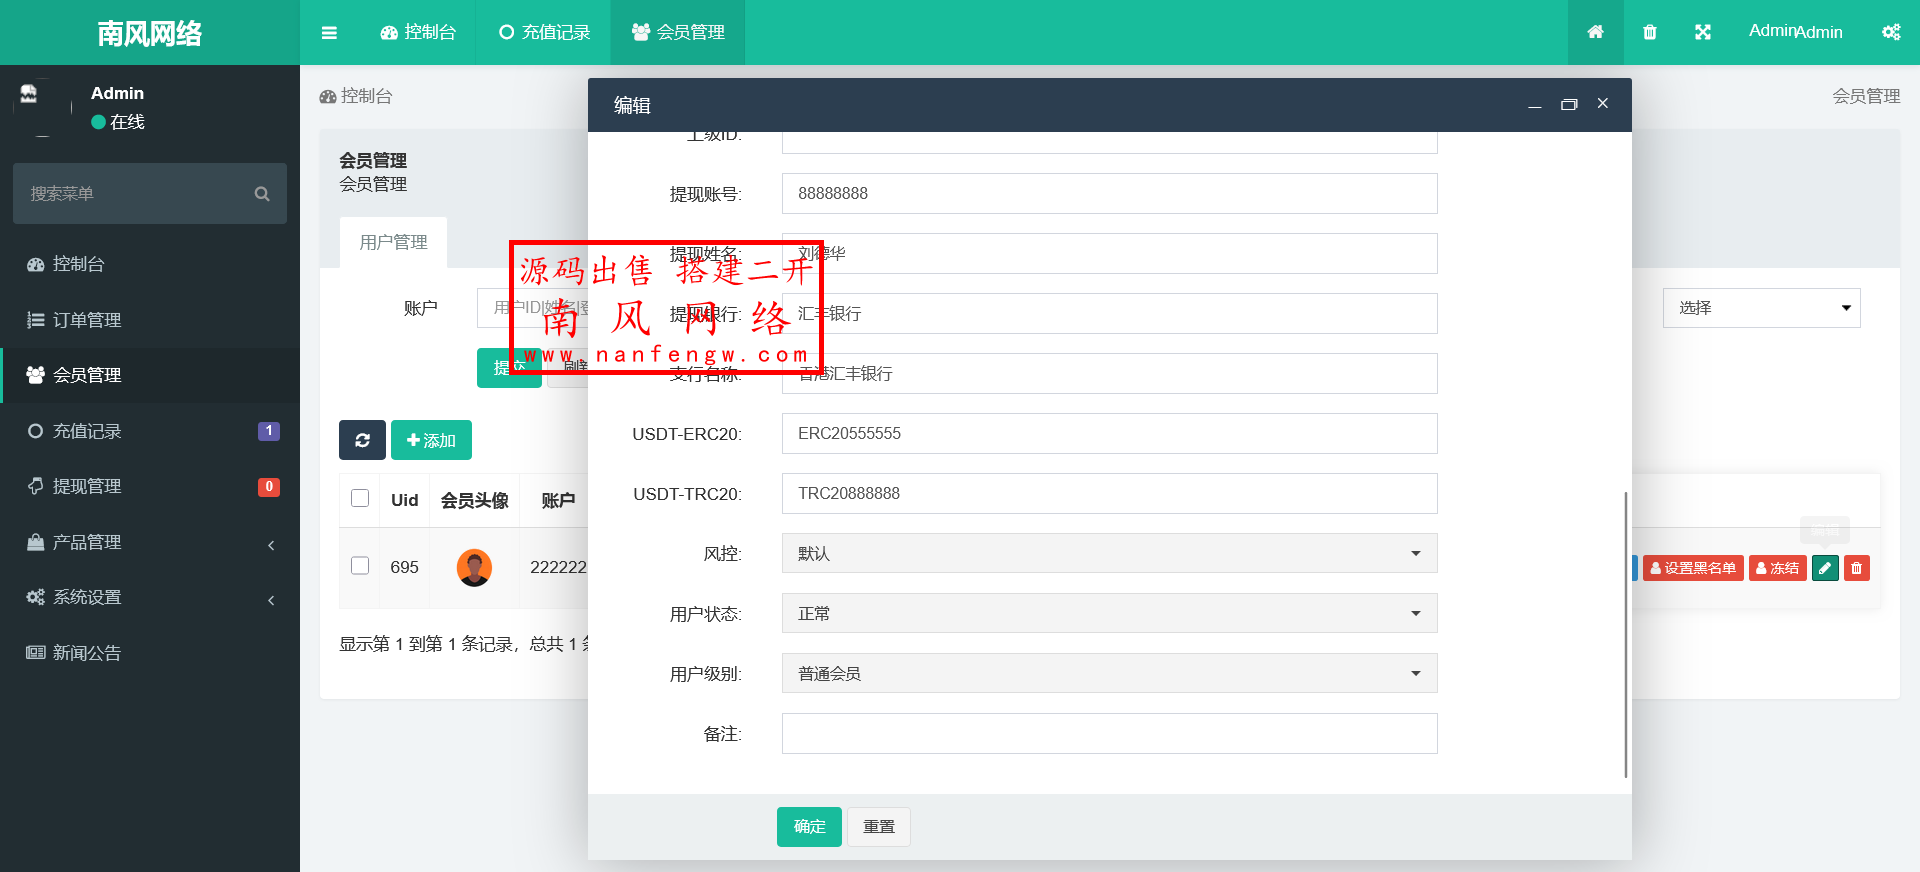Expand 系统设置 submenu
The width and height of the screenshot is (1920, 872).
coord(150,597)
